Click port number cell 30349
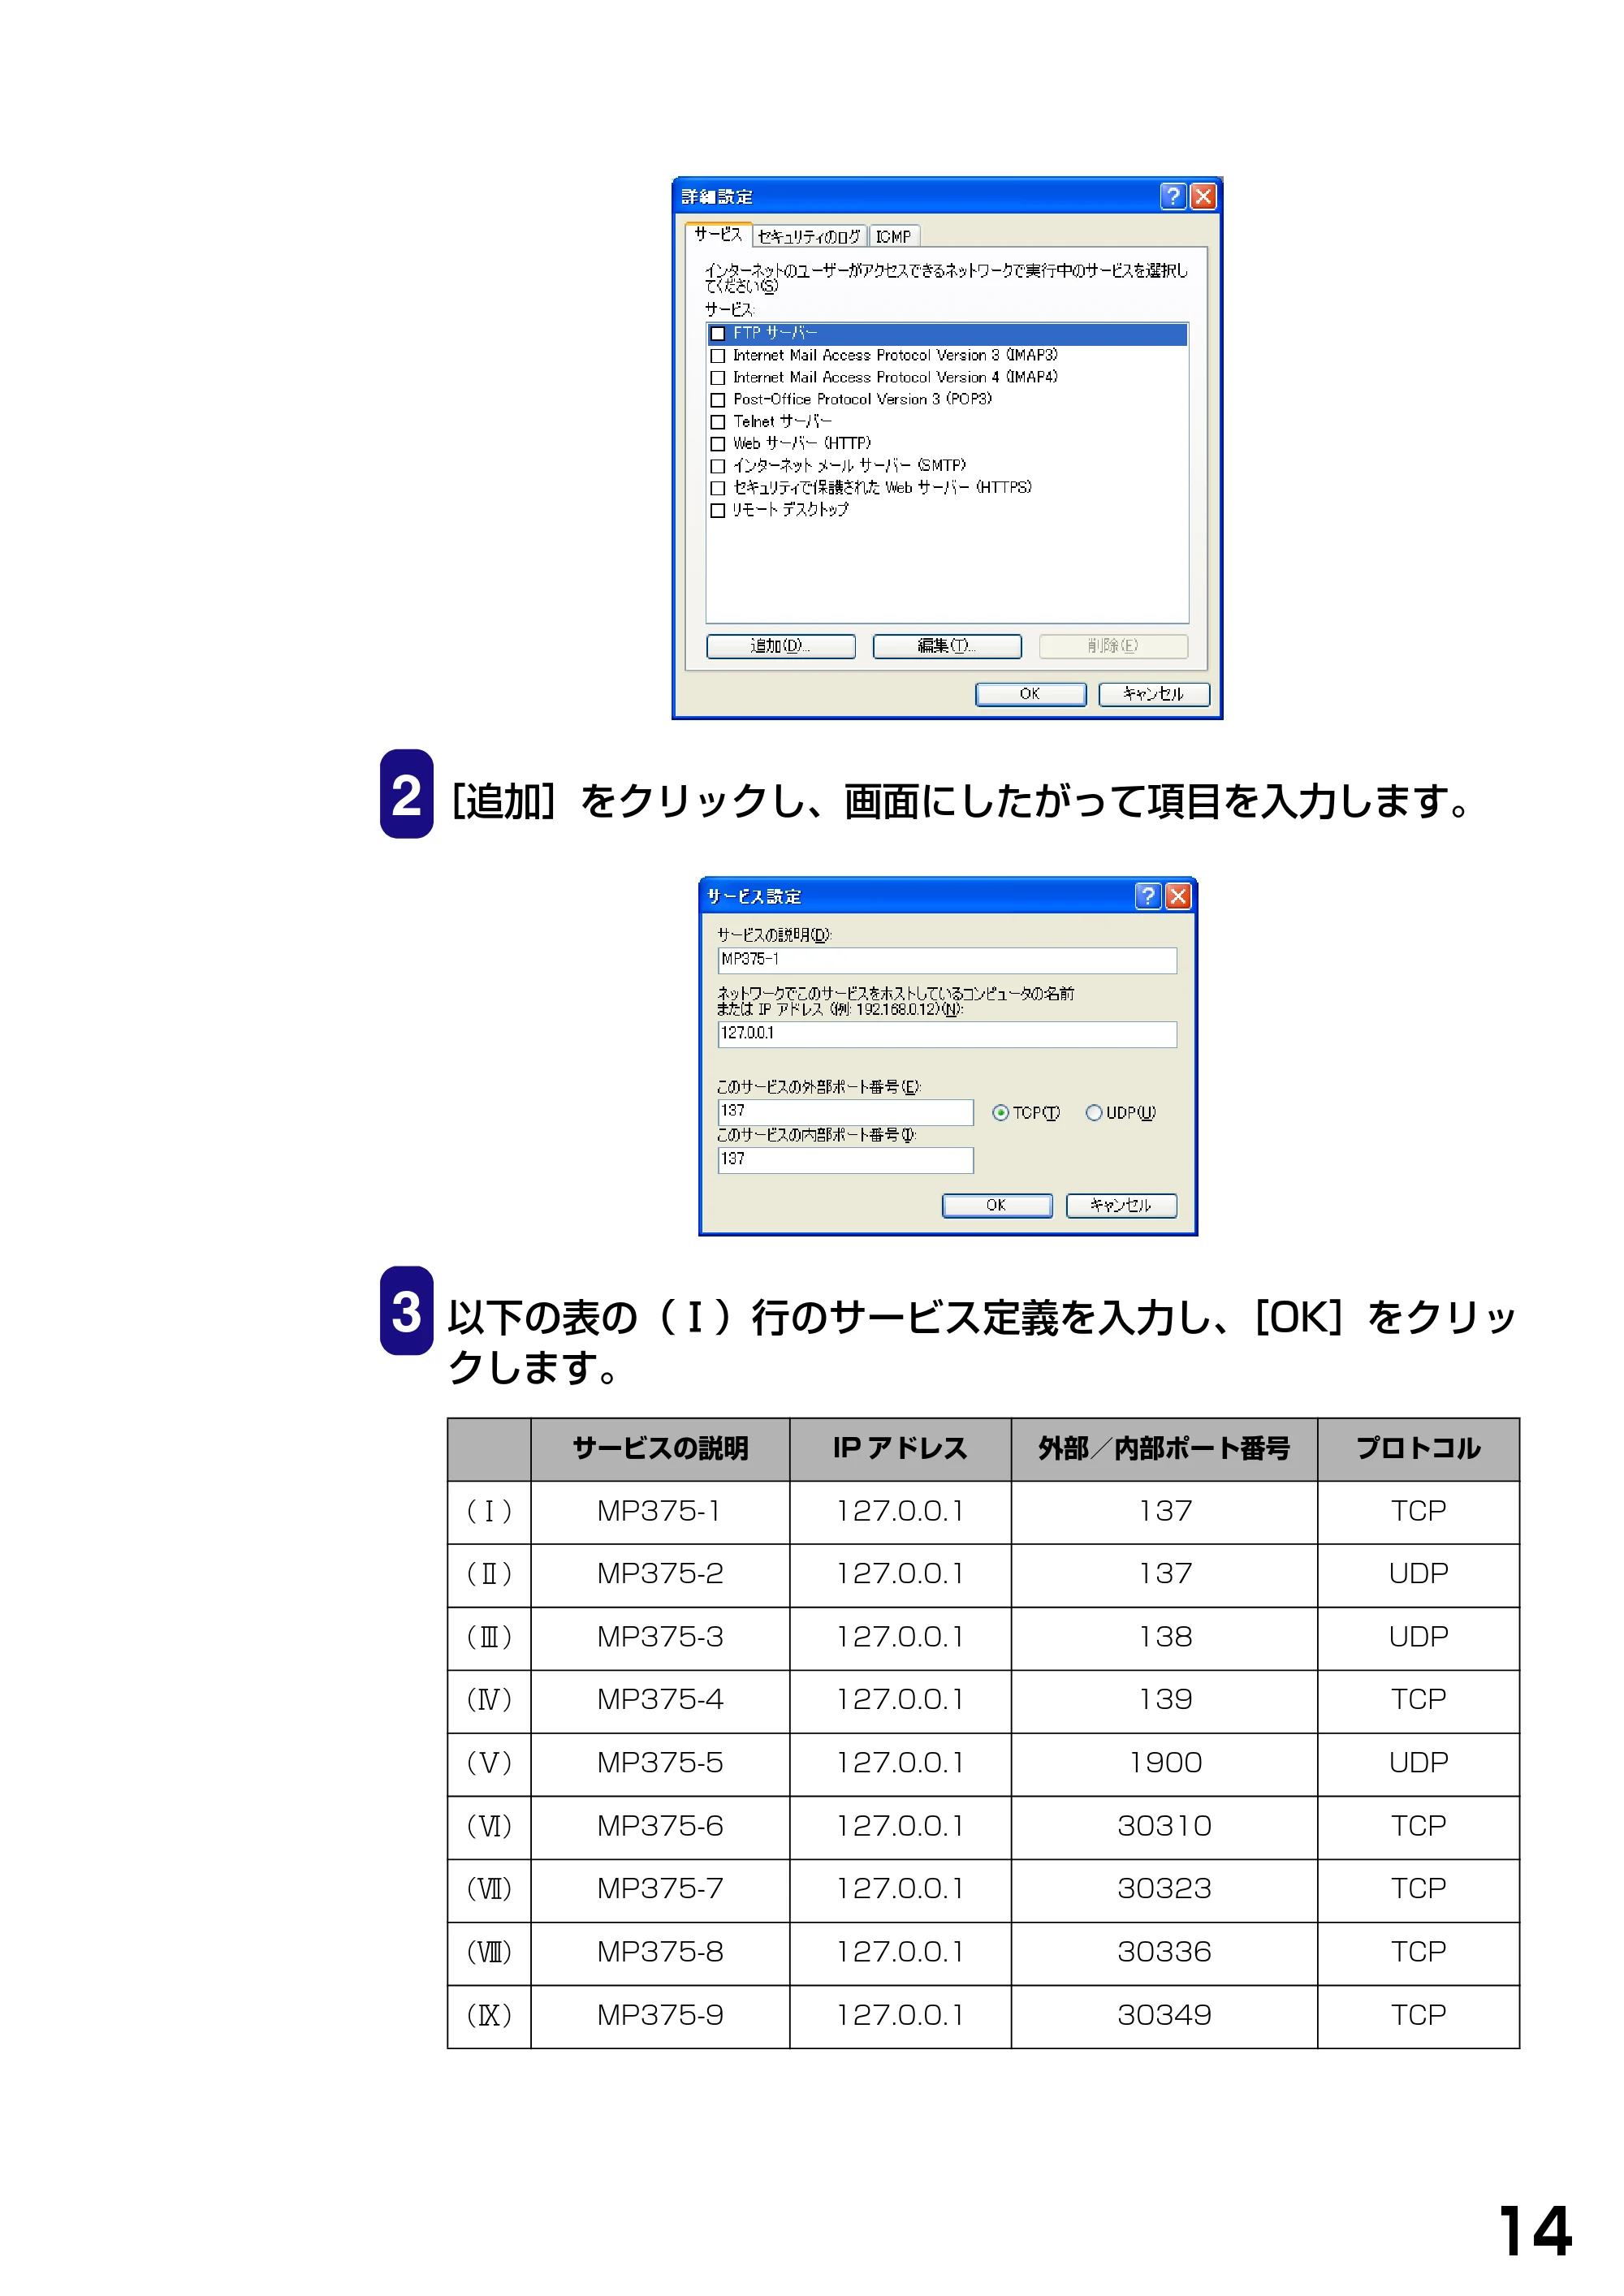The height and width of the screenshot is (2296, 1624). click(x=1164, y=2015)
